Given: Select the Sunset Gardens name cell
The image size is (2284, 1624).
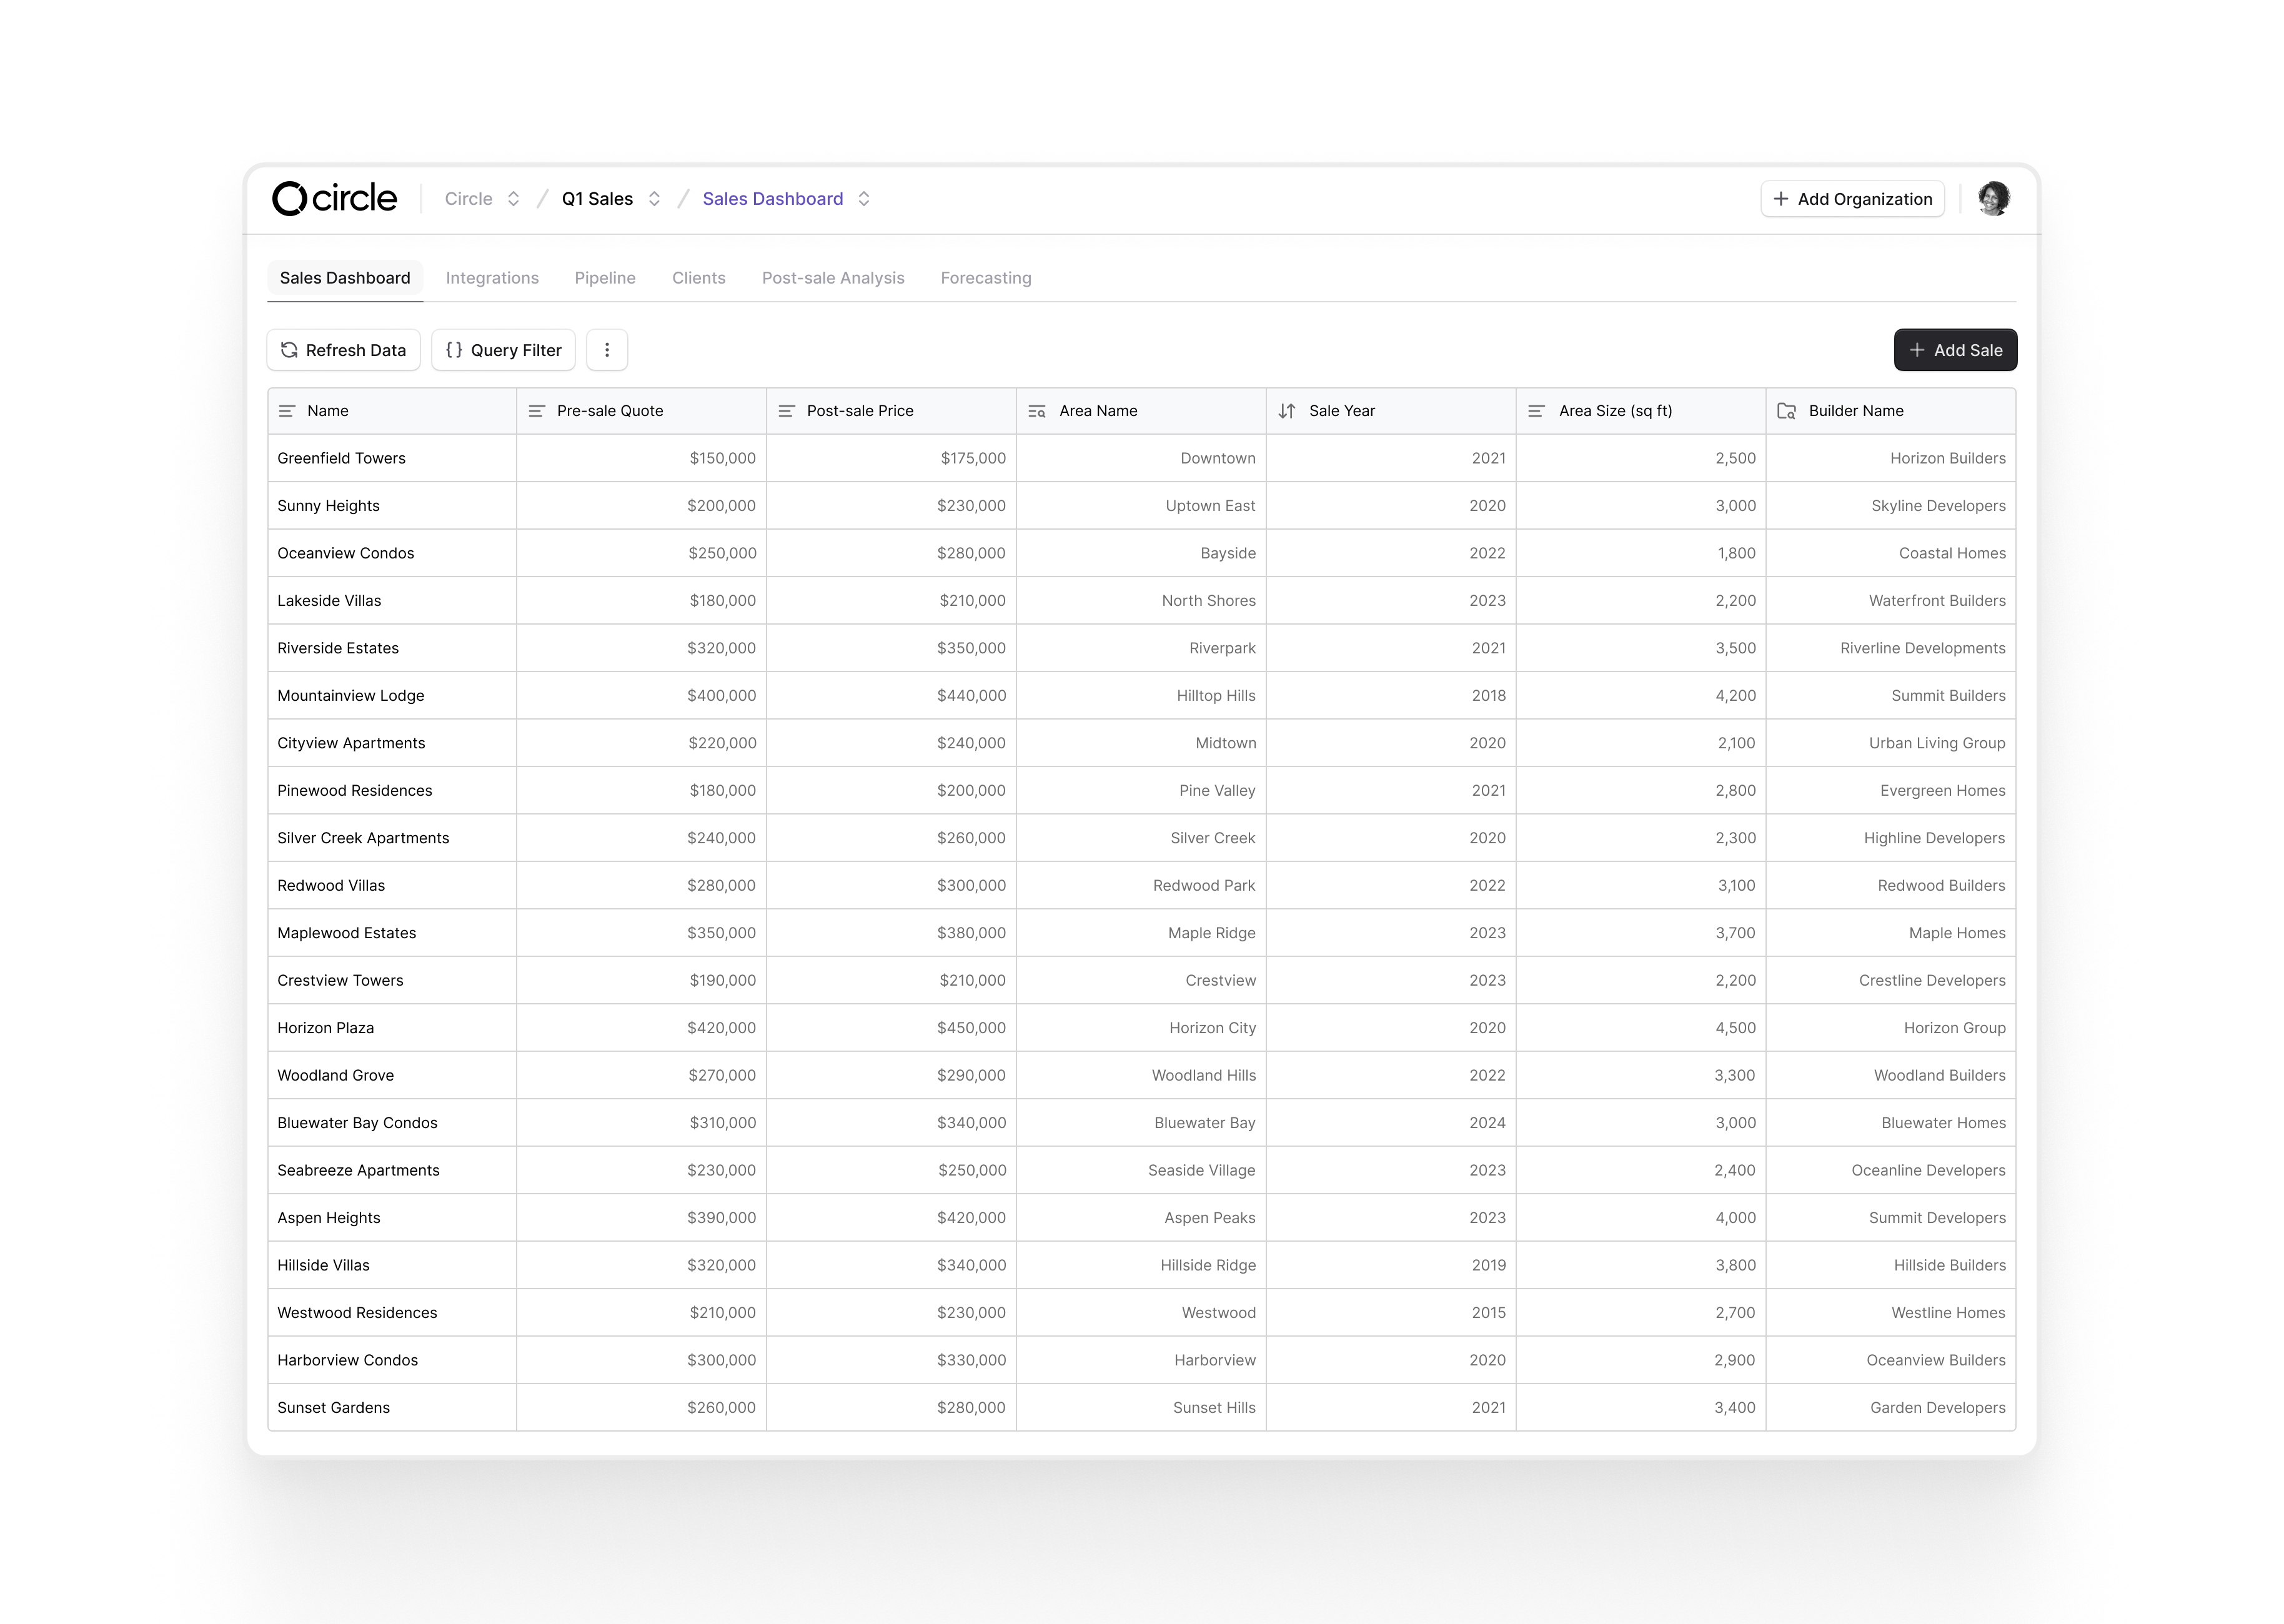Looking at the screenshot, I should 392,1408.
